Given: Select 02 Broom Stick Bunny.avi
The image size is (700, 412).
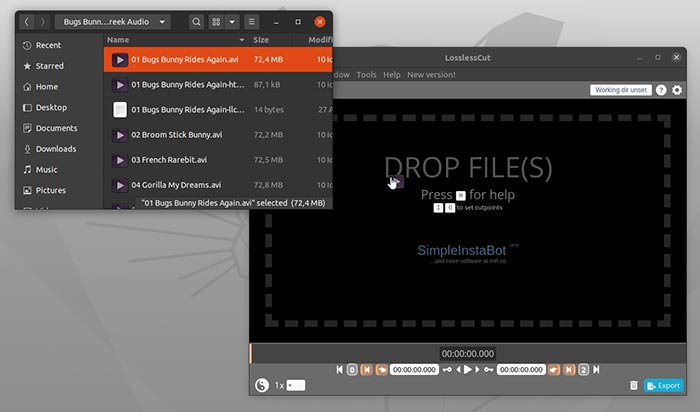Looking at the screenshot, I should coord(218,135).
